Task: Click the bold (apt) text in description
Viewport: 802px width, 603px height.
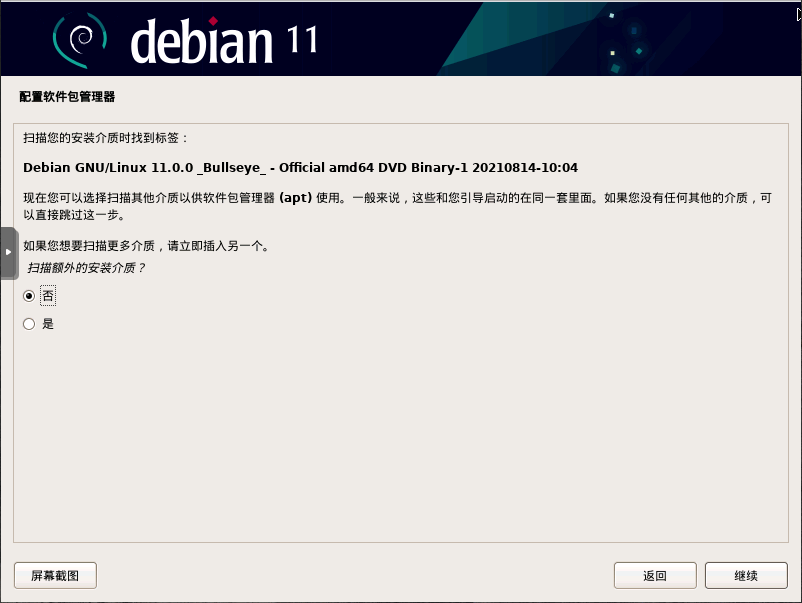Action: [296, 197]
